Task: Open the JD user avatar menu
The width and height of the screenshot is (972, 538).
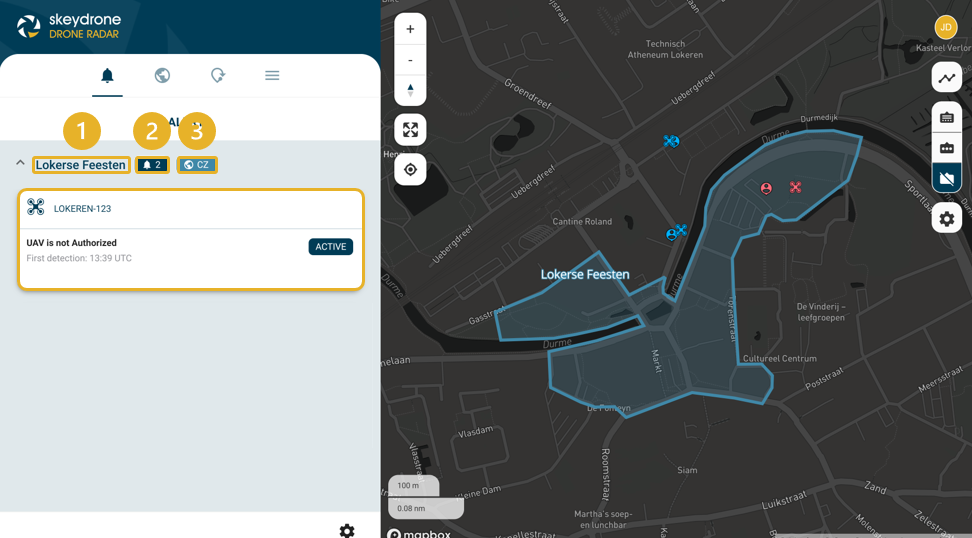Action: 946,27
